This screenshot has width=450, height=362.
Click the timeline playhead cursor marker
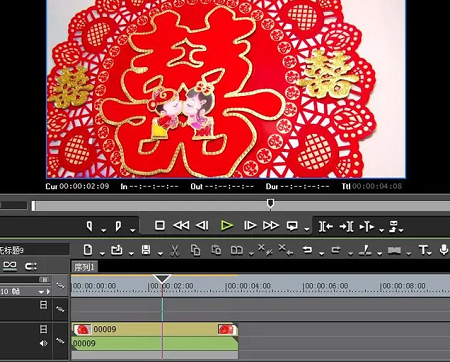coord(162,279)
